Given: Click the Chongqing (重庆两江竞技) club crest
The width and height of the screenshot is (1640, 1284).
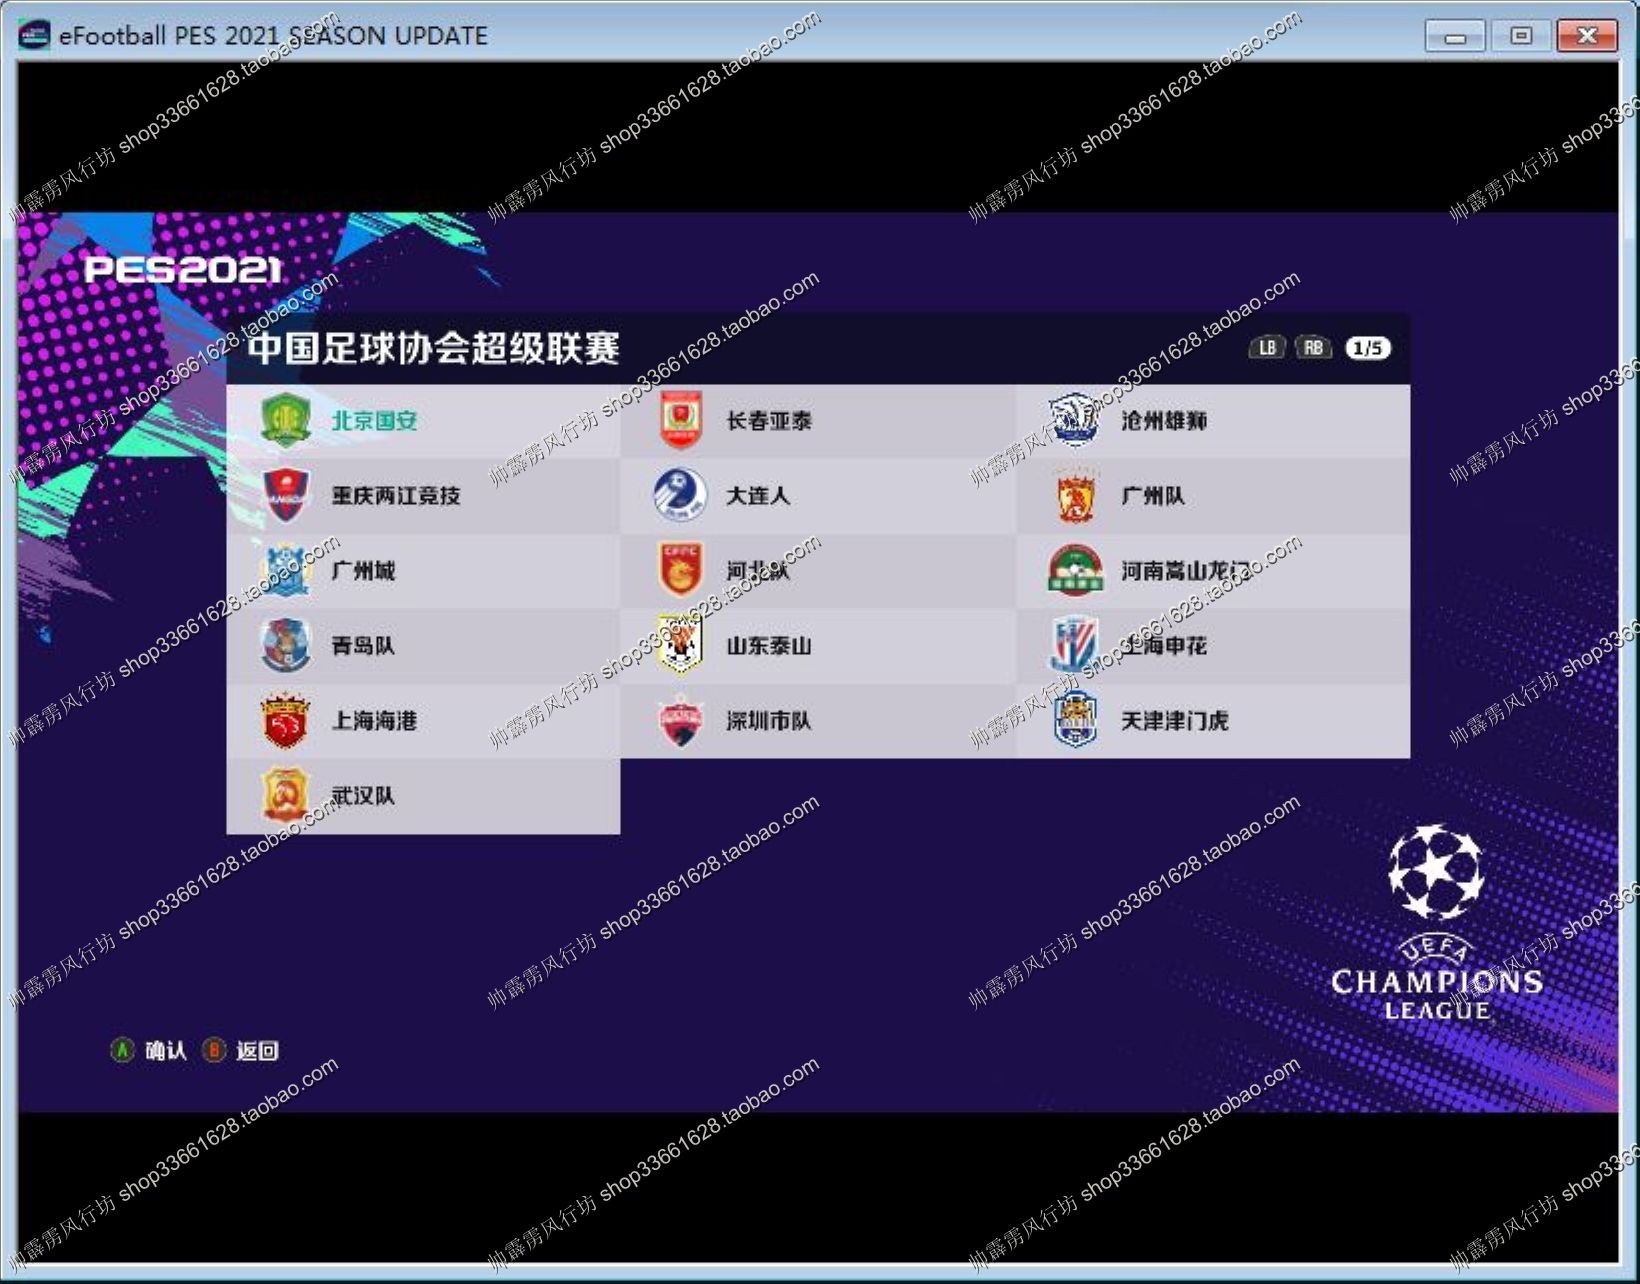Looking at the screenshot, I should 286,495.
